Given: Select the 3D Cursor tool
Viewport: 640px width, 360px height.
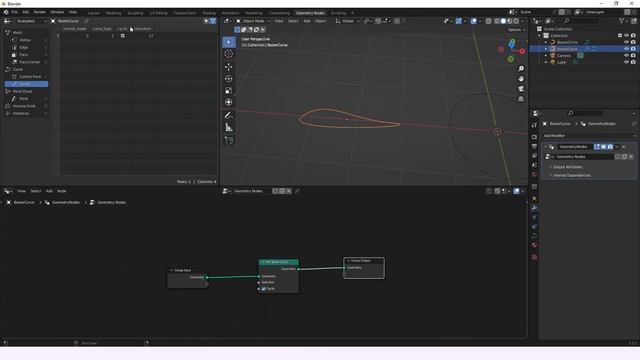Looking at the screenshot, I should 229,54.
